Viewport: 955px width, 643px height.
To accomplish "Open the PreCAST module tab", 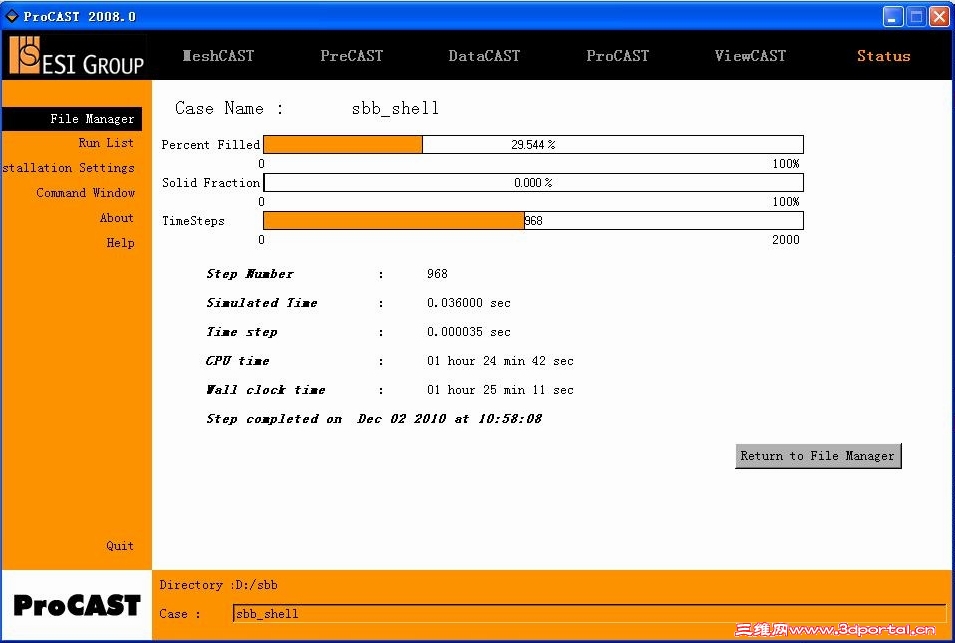I will click(x=351, y=56).
